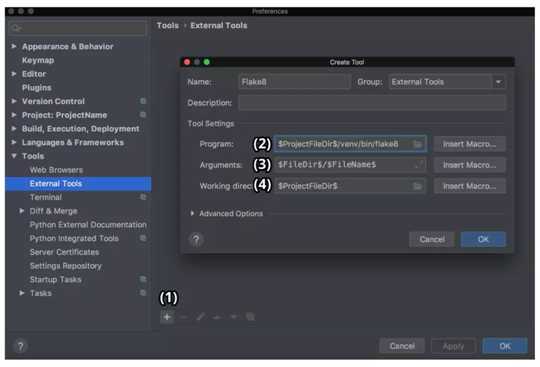
Task: Expand Advanced Options in Create Tool
Action: pos(192,213)
